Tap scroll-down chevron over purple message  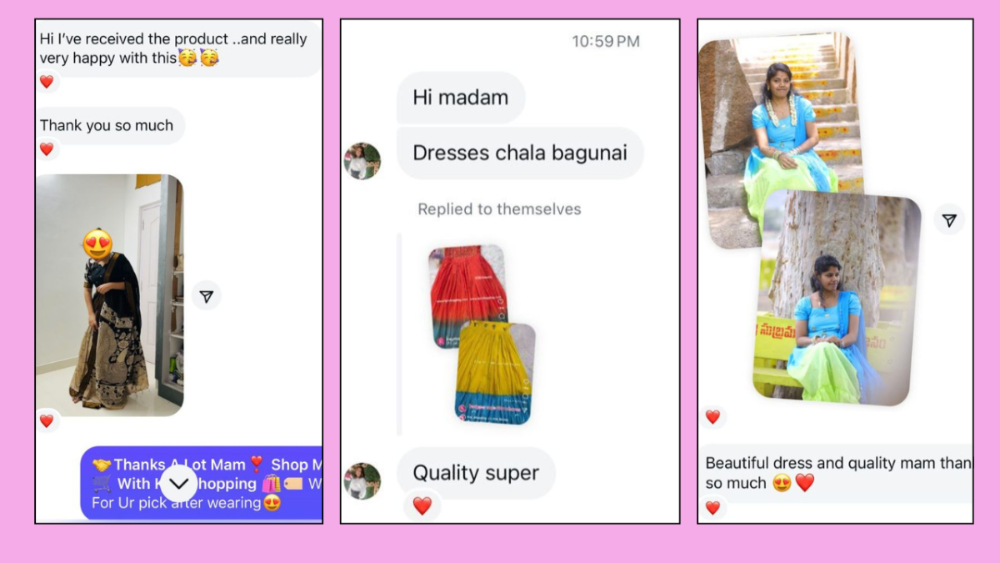179,483
